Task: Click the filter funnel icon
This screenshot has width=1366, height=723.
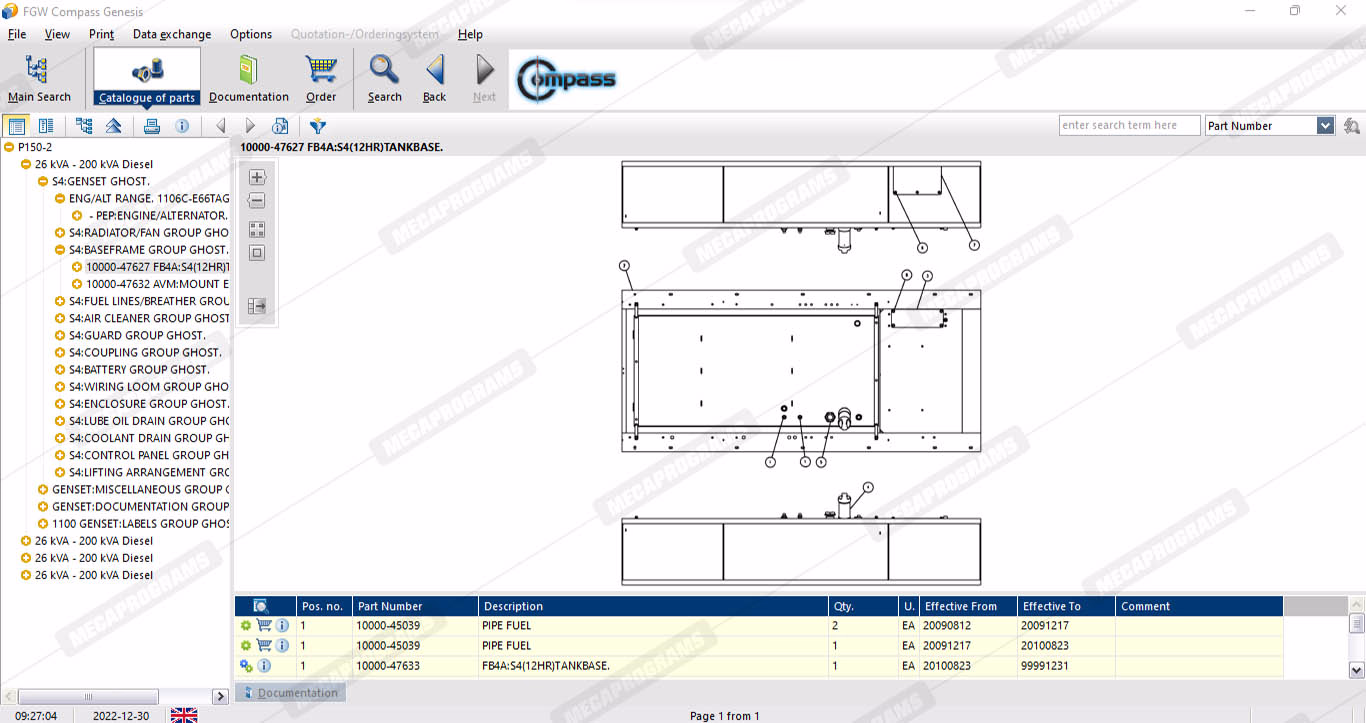Action: pyautogui.click(x=318, y=126)
